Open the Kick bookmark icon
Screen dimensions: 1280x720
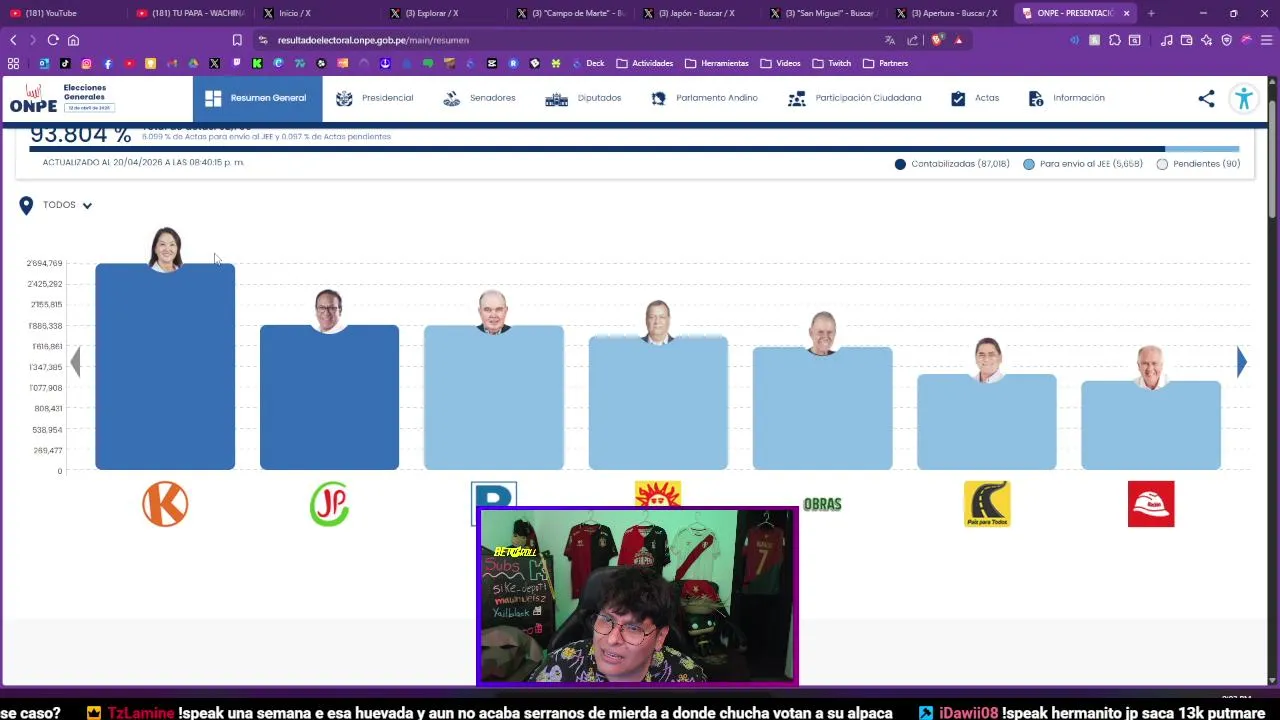point(257,63)
